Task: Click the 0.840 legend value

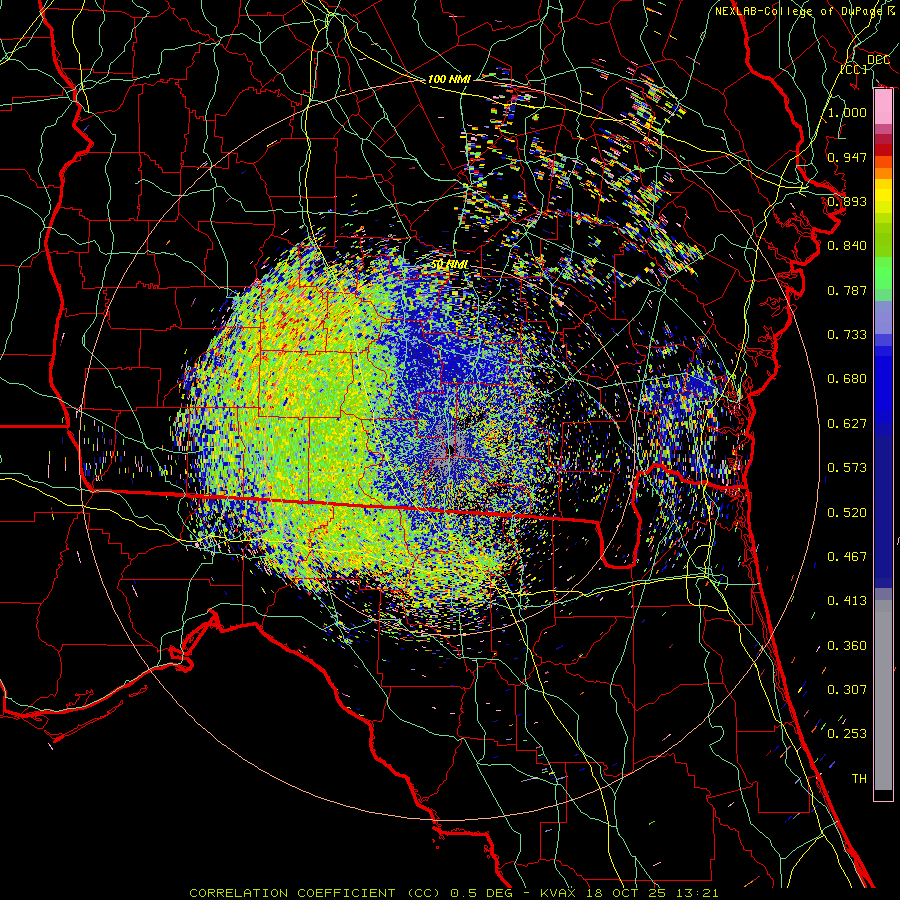Action: tap(847, 246)
